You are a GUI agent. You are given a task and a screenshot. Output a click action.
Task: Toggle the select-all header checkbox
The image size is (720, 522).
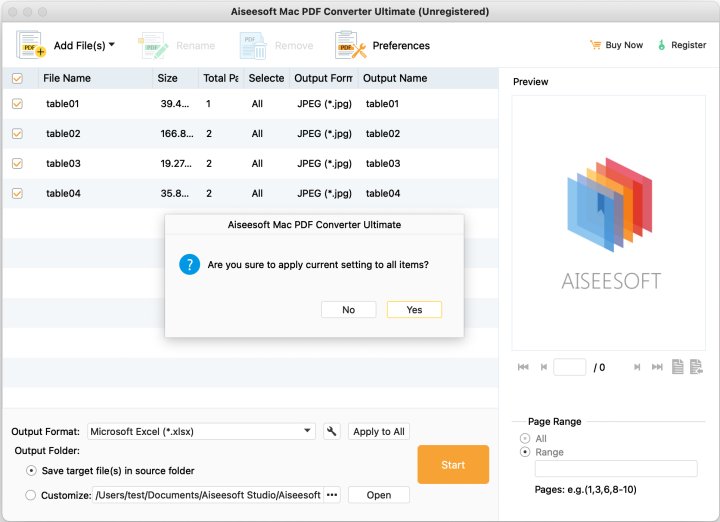pos(17,79)
